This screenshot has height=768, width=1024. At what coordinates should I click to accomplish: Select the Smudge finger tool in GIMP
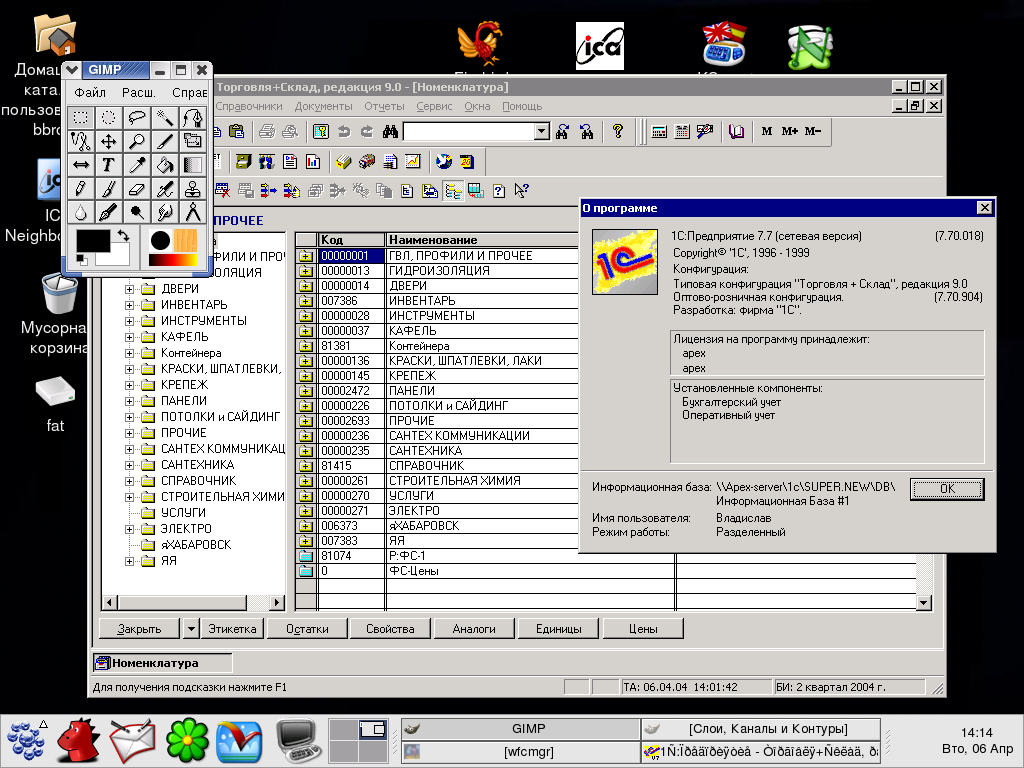click(165, 212)
